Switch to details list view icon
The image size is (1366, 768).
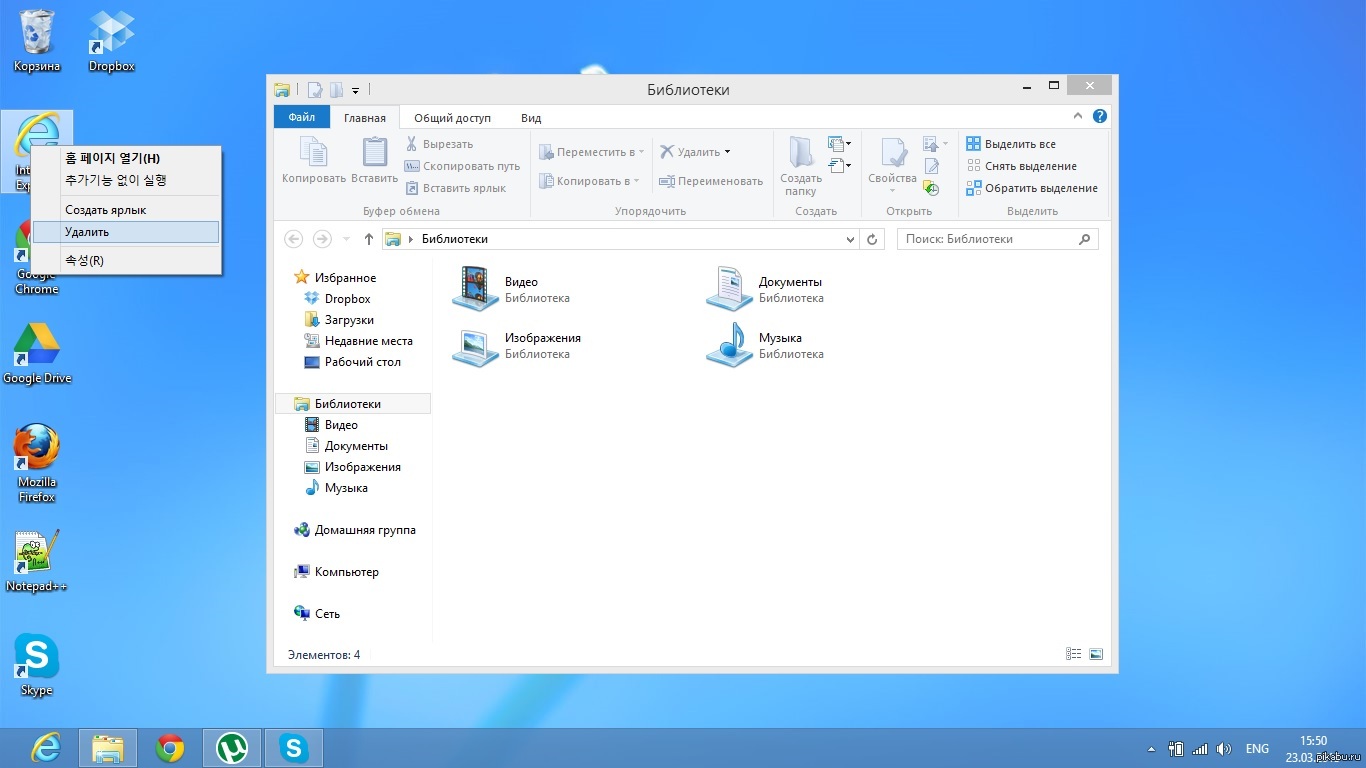point(1074,654)
